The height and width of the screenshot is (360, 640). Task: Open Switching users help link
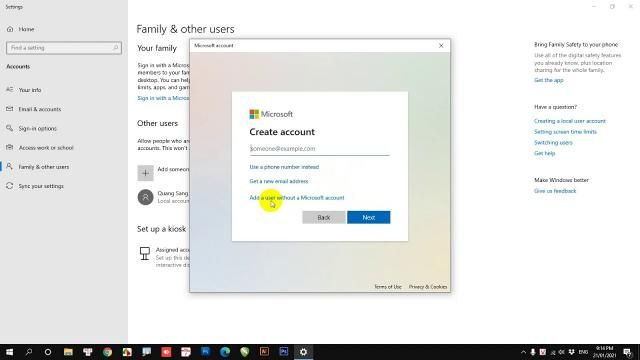(x=553, y=142)
